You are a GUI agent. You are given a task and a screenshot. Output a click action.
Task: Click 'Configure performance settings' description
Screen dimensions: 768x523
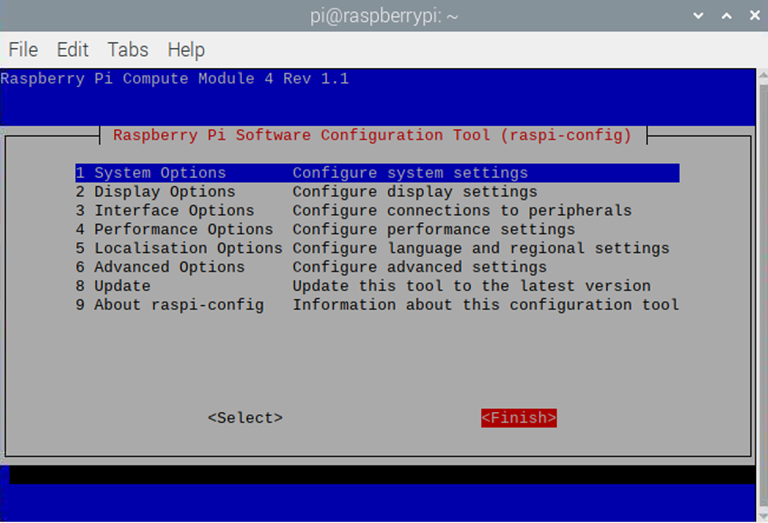(x=433, y=229)
